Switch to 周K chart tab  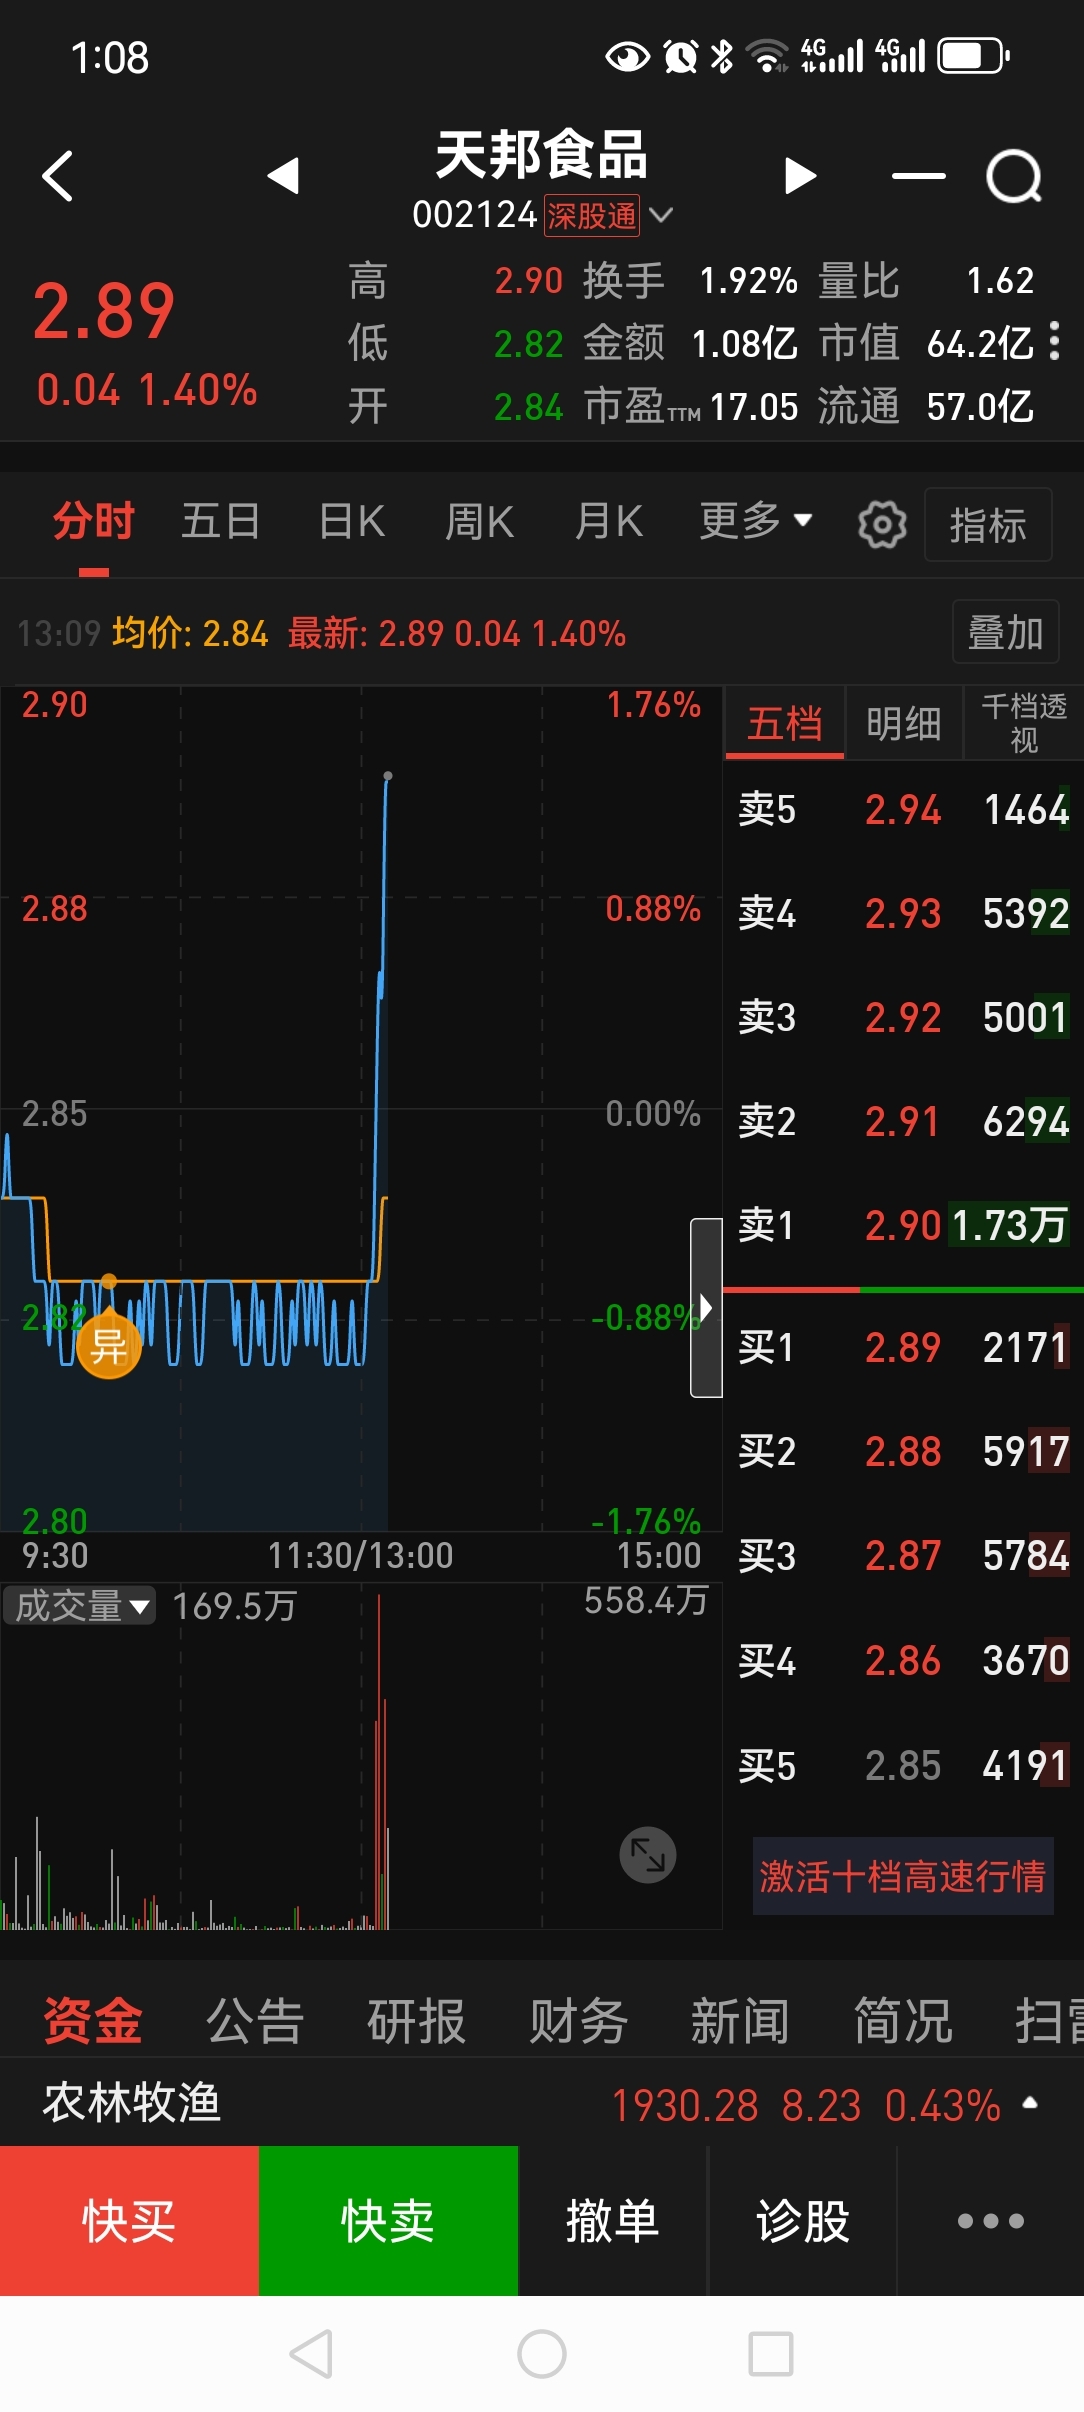(480, 521)
